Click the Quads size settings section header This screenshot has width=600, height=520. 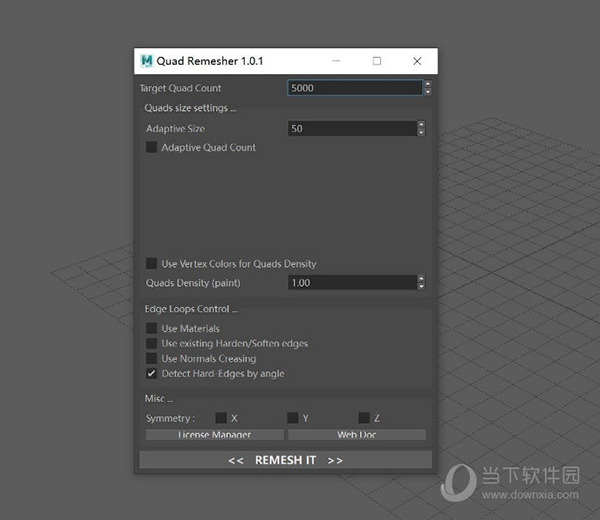point(190,108)
